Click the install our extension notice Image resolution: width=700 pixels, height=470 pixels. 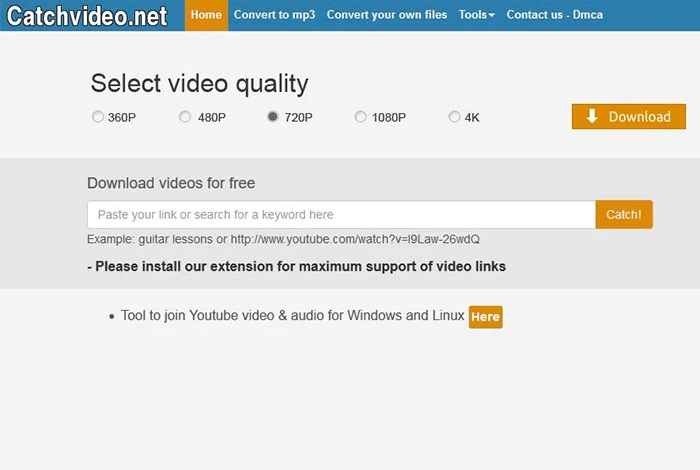click(x=297, y=267)
